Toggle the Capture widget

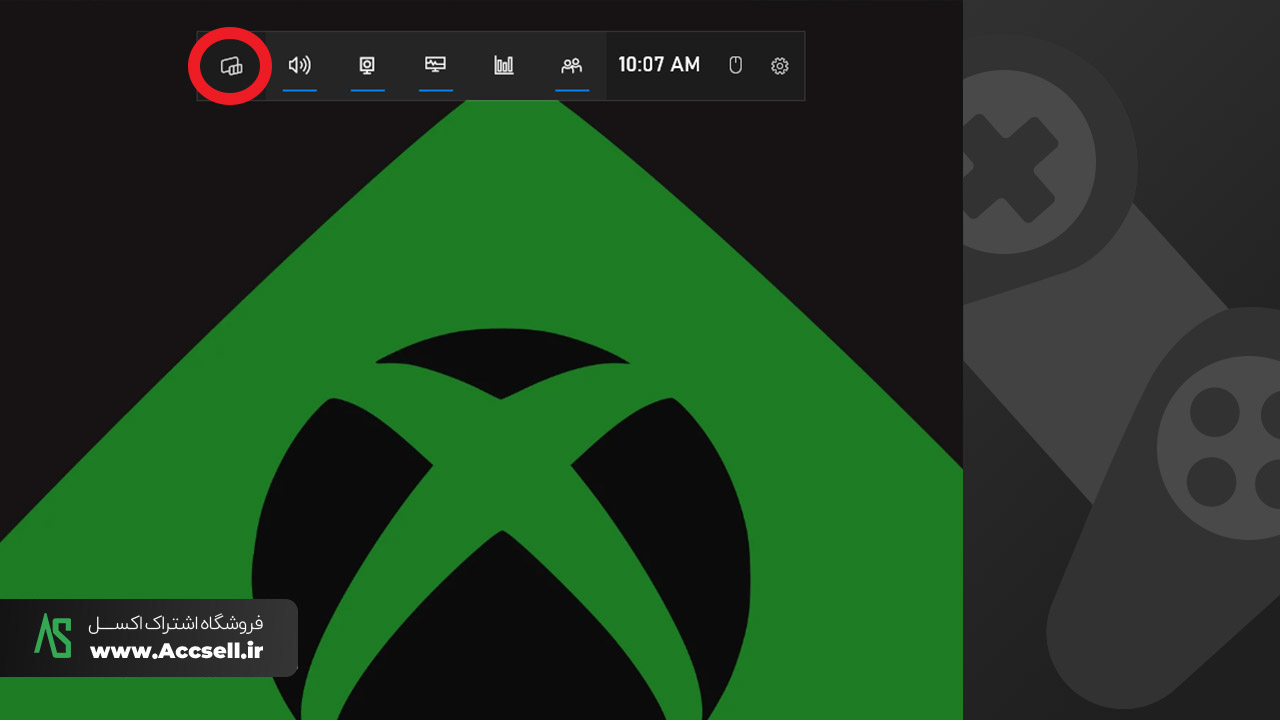[367, 66]
